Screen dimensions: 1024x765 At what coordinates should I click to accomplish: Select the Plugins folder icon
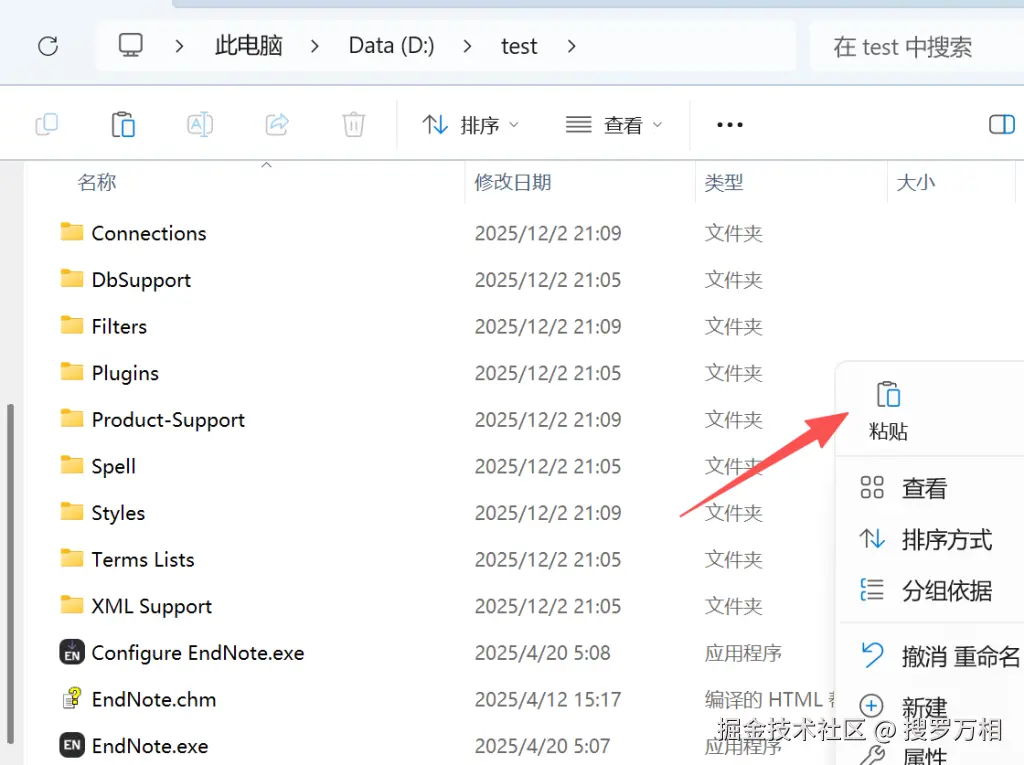tap(72, 372)
